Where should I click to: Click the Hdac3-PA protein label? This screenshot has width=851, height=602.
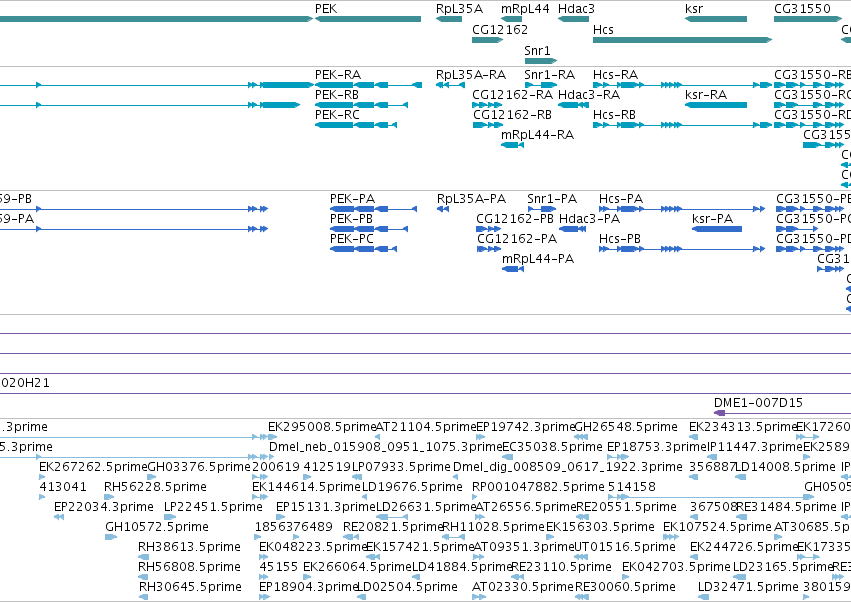(589, 219)
